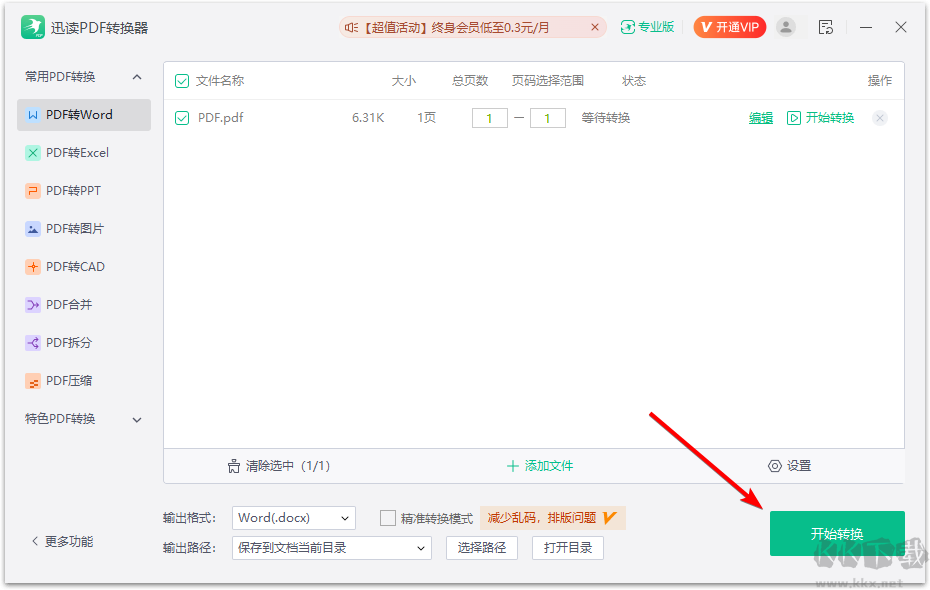
Task: Open the Word(.docx) output format dropdown
Action: click(293, 517)
